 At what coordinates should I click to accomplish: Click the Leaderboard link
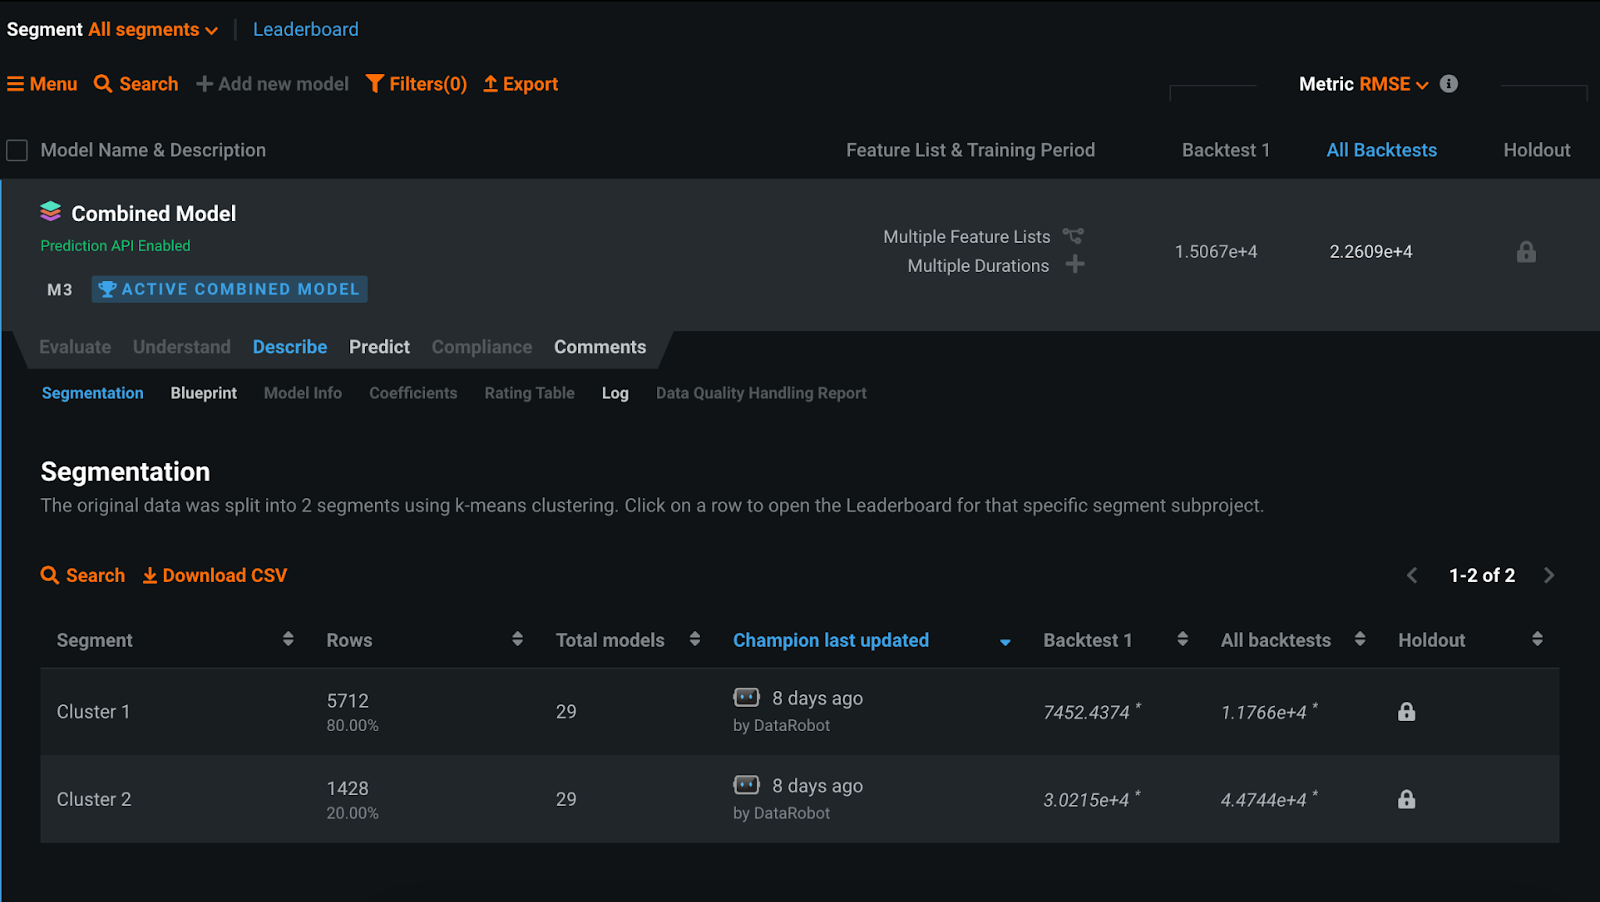[x=306, y=29]
